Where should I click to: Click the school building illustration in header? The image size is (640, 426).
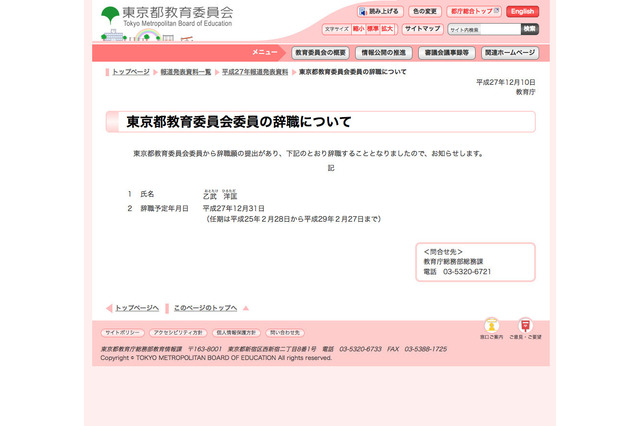(x=113, y=36)
